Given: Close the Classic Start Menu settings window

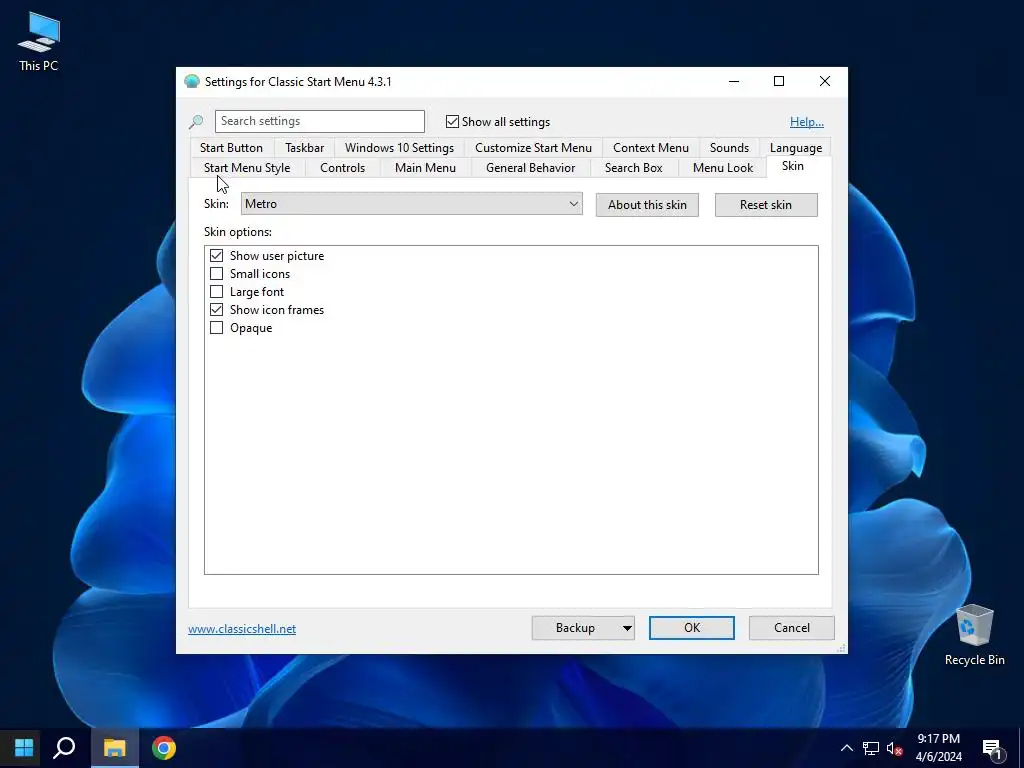Looking at the screenshot, I should tap(825, 82).
